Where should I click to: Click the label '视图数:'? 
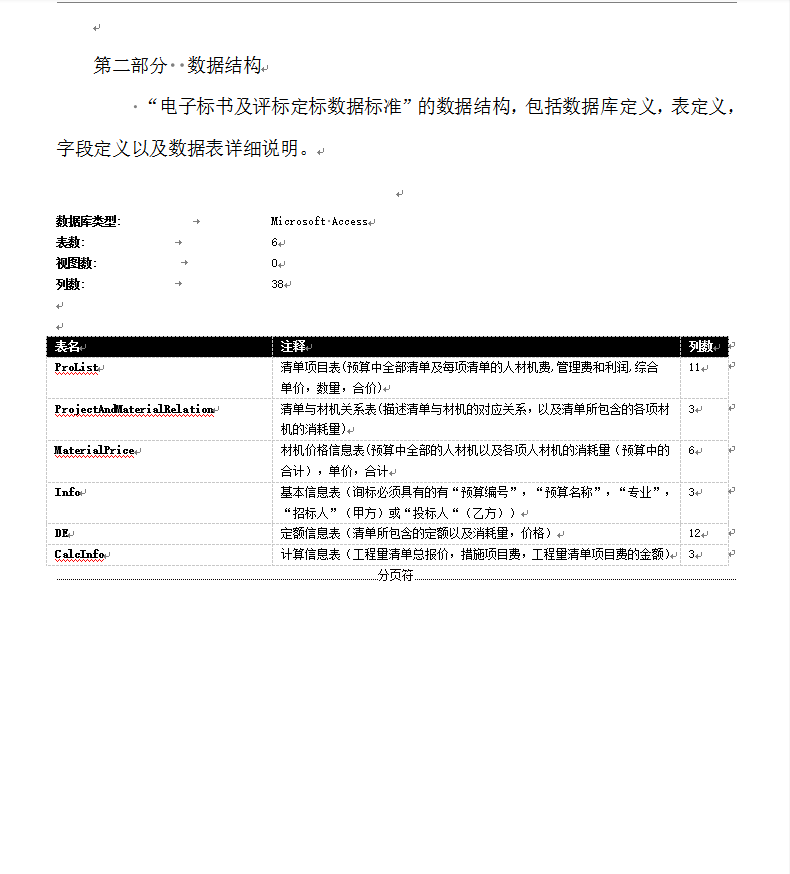click(76, 263)
